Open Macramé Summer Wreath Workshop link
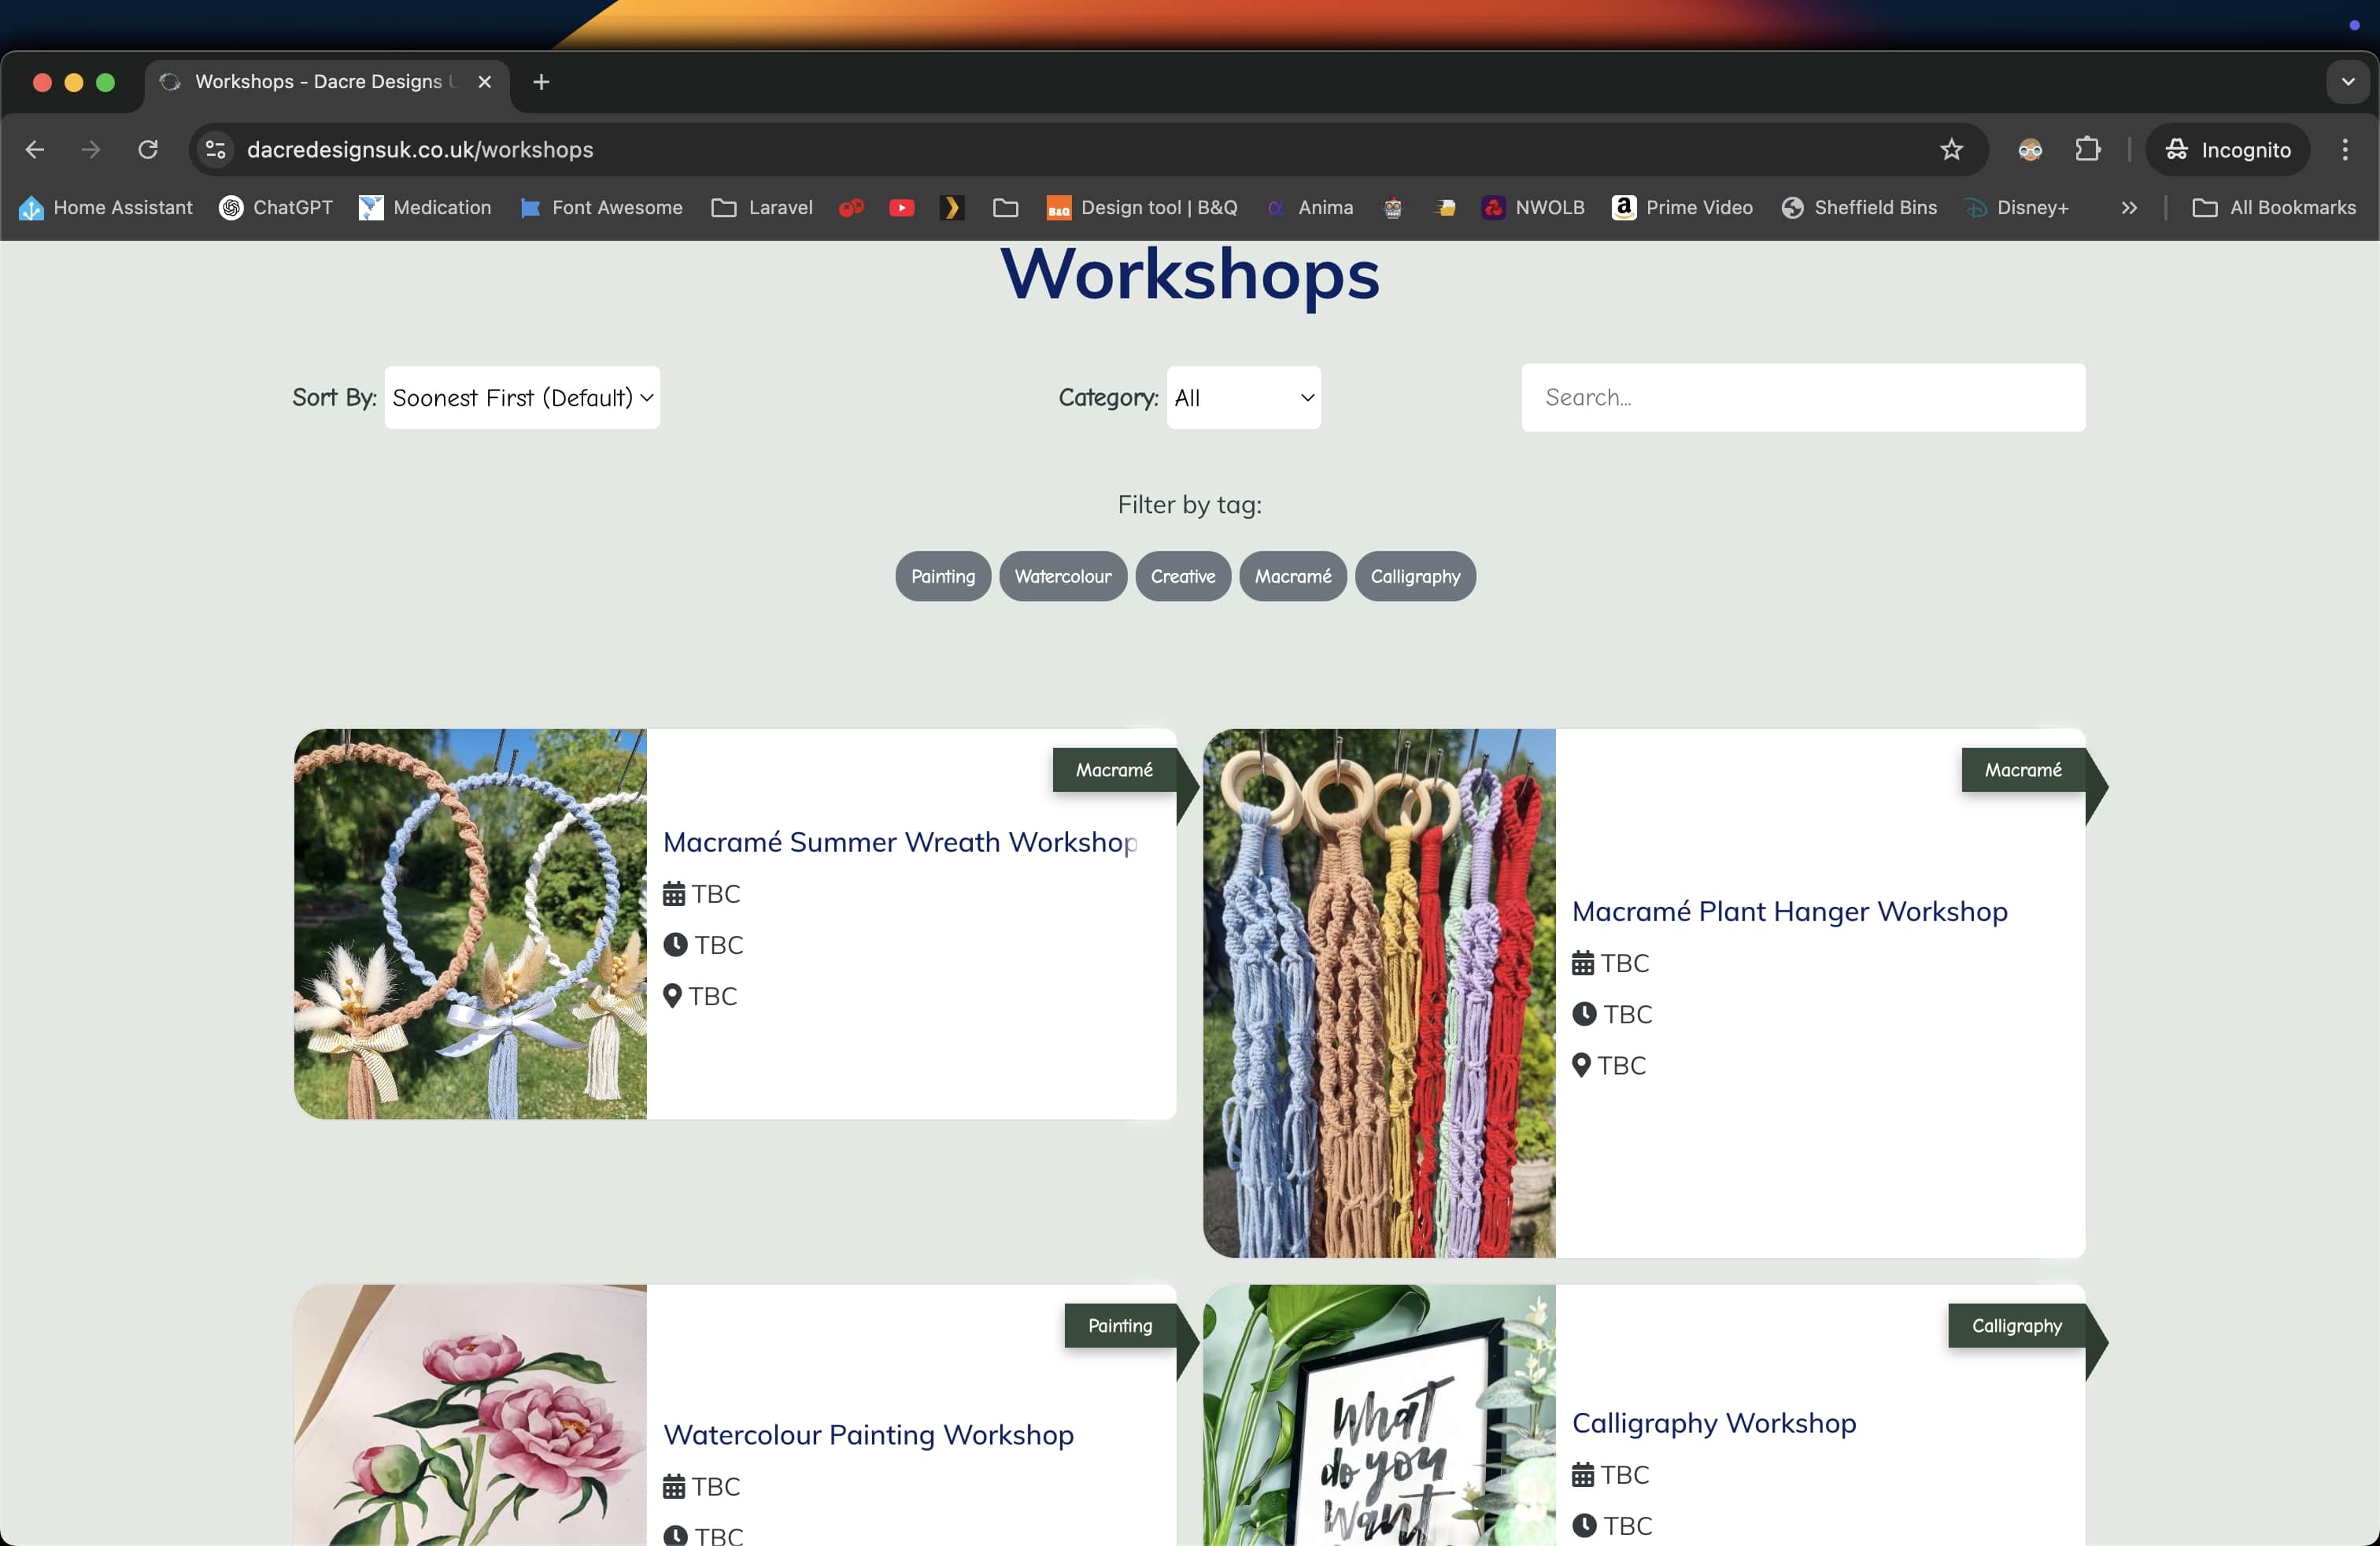Viewport: 2380px width, 1546px height. tap(899, 842)
